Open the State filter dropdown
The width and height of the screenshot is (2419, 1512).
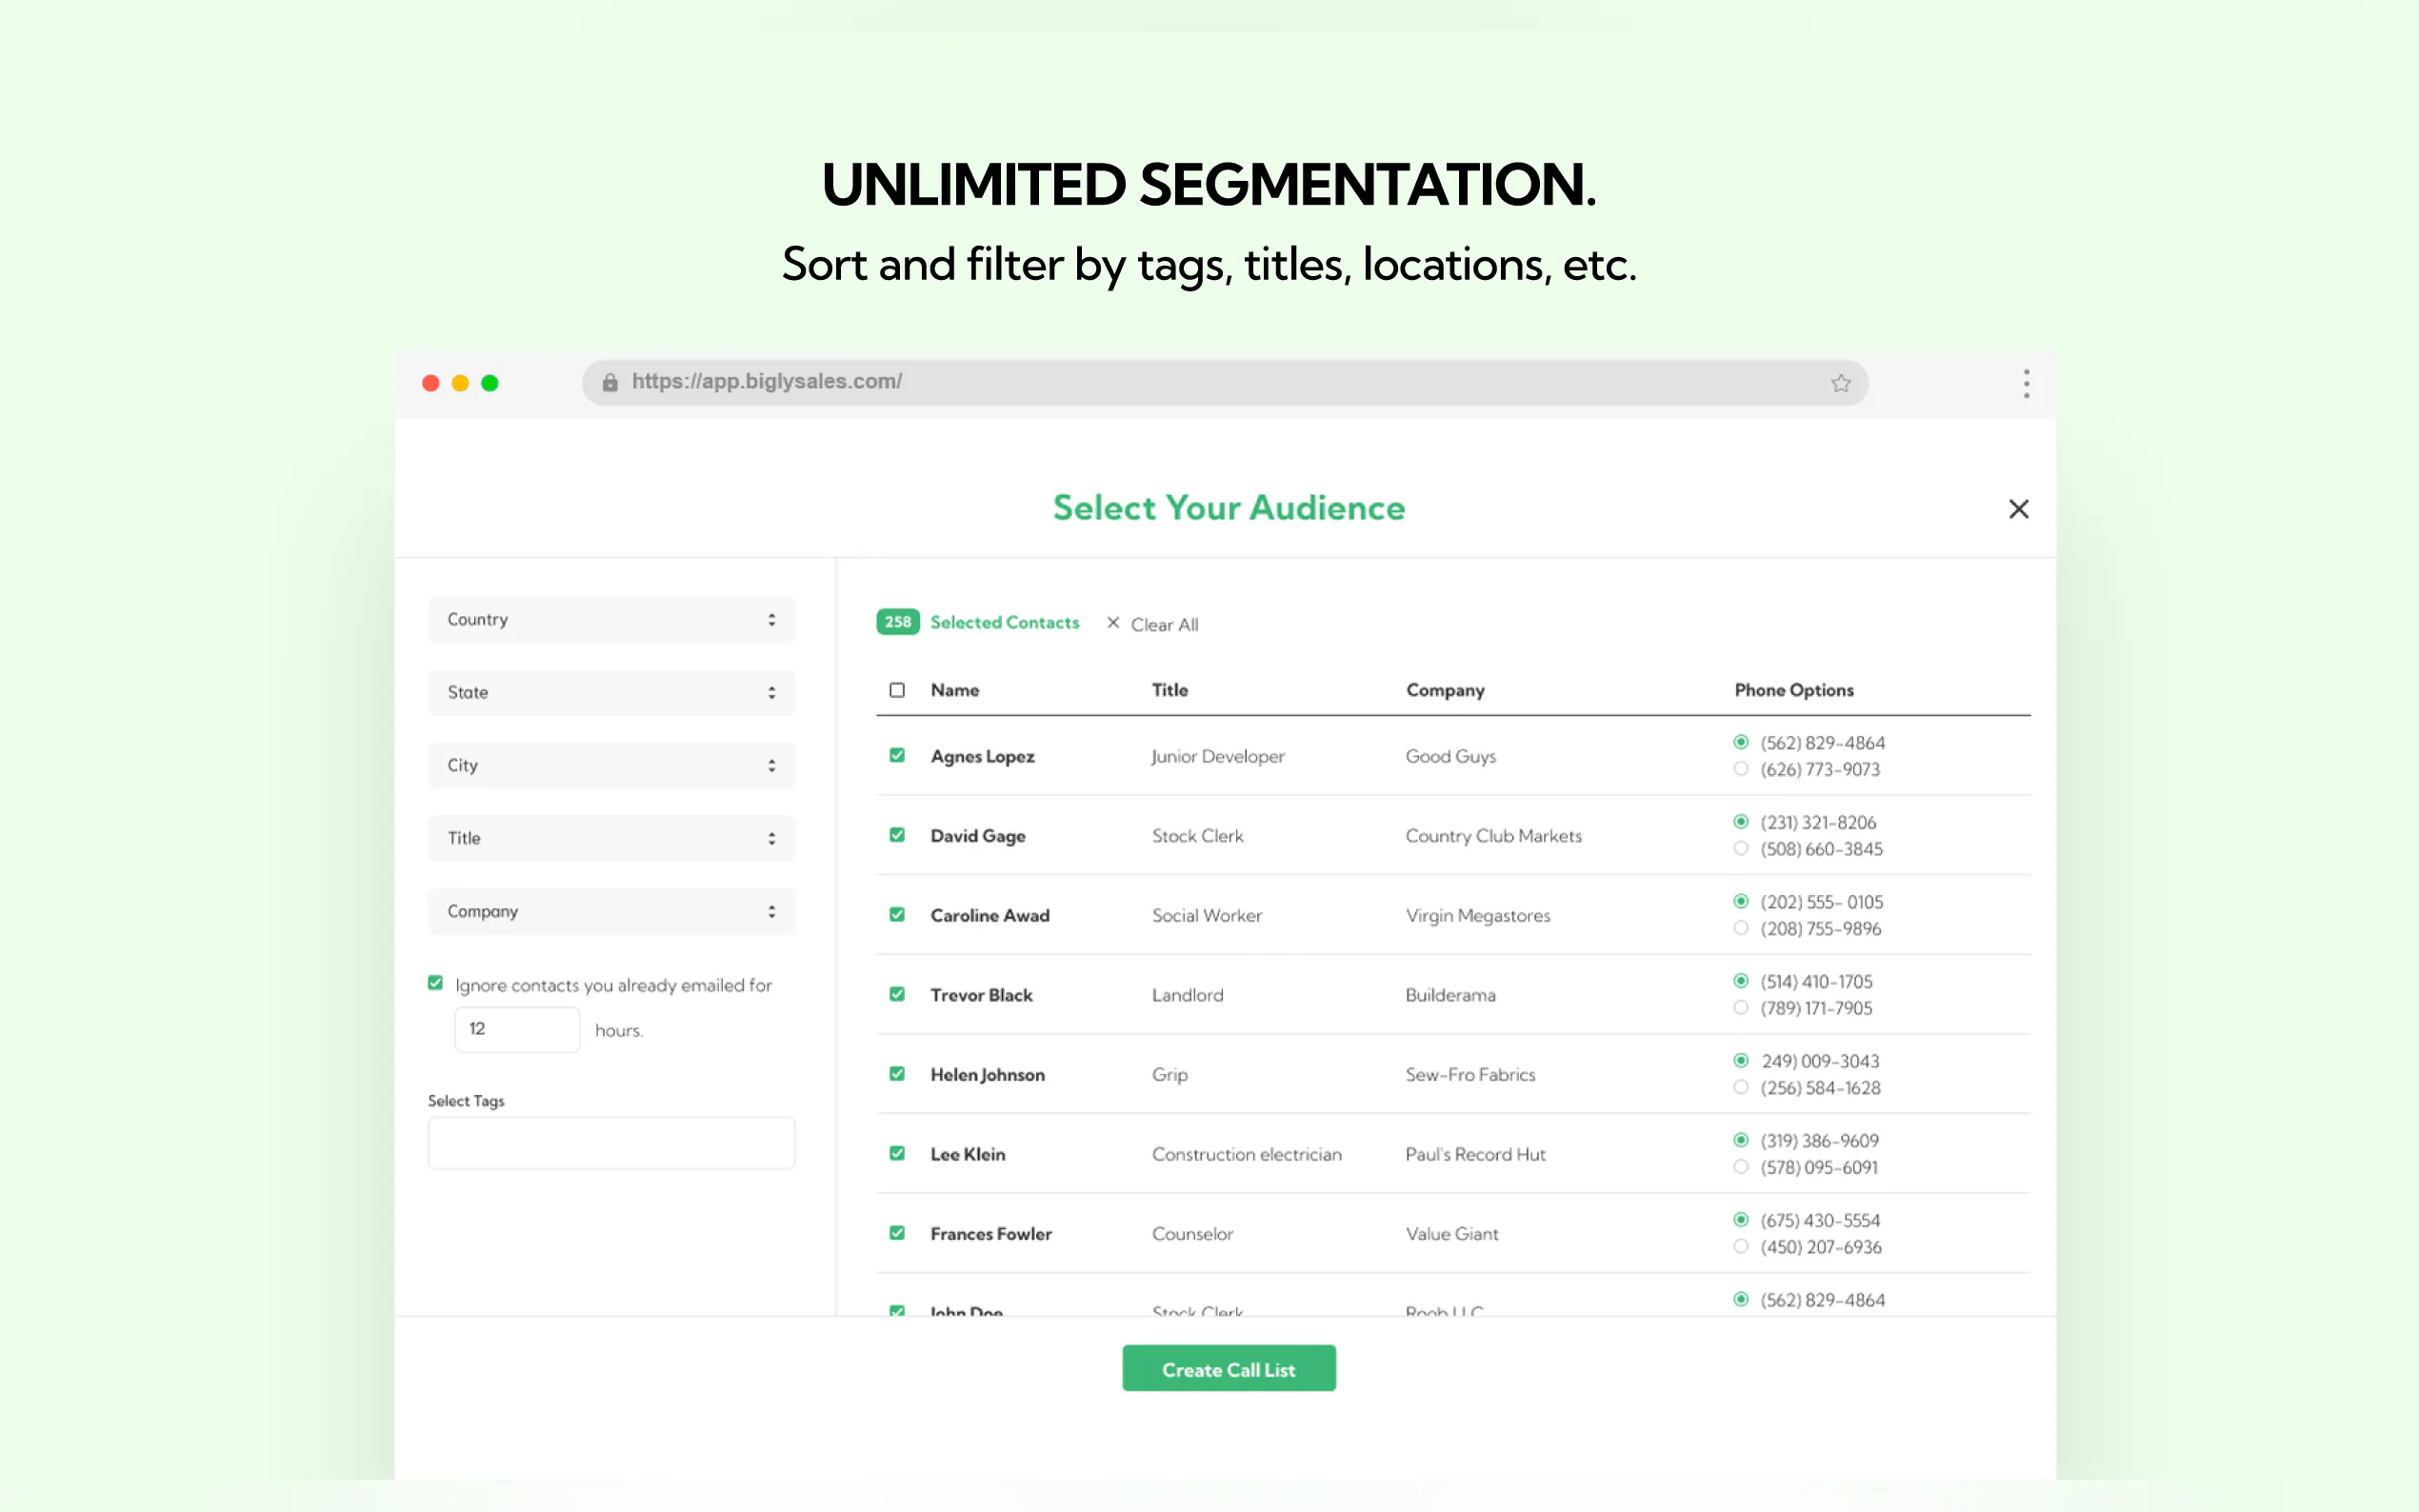coord(611,693)
